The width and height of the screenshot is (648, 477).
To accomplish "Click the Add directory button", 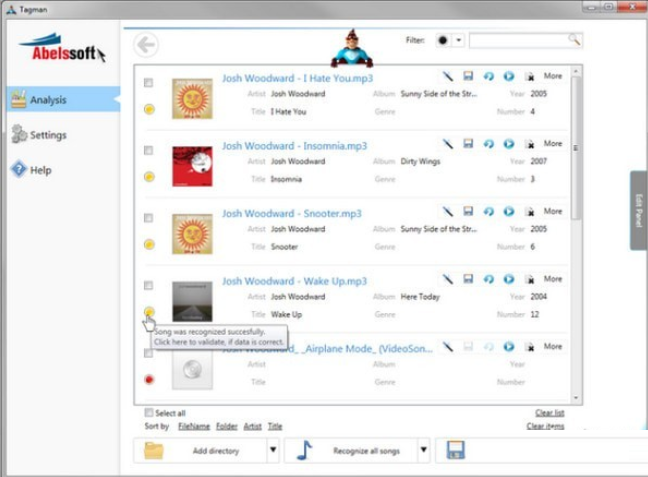I will click(x=201, y=450).
